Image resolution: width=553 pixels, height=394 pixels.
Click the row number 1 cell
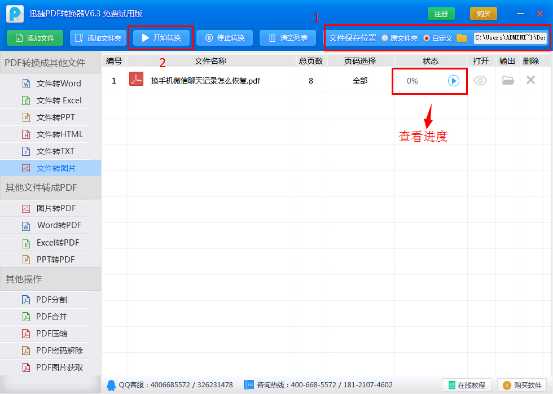(114, 81)
